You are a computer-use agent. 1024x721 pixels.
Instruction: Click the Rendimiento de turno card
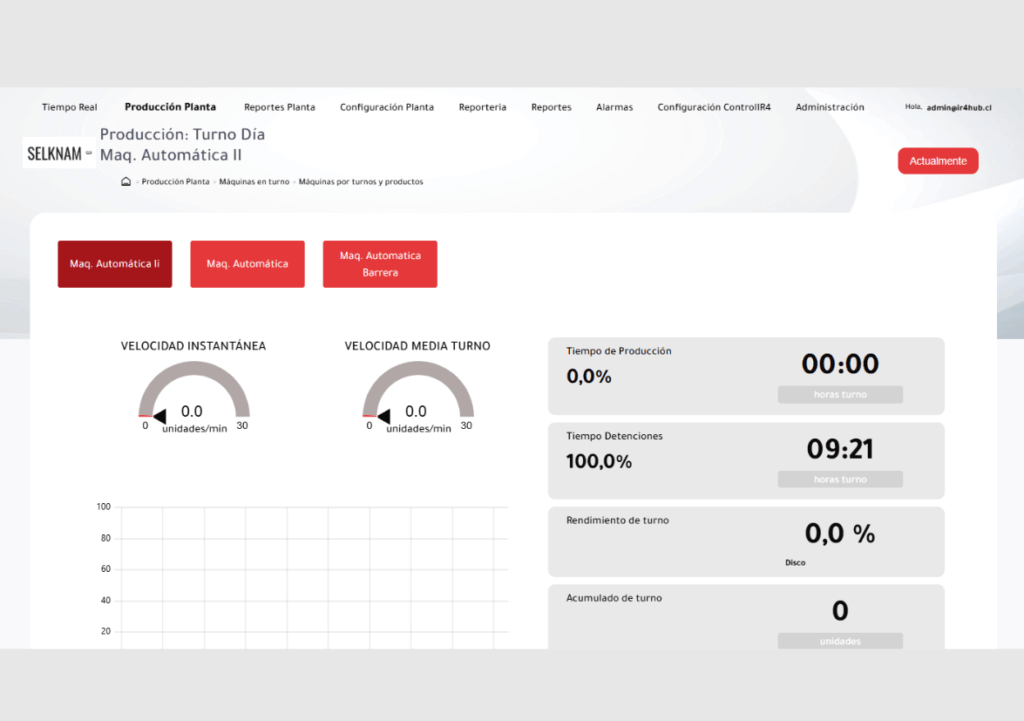tap(745, 541)
